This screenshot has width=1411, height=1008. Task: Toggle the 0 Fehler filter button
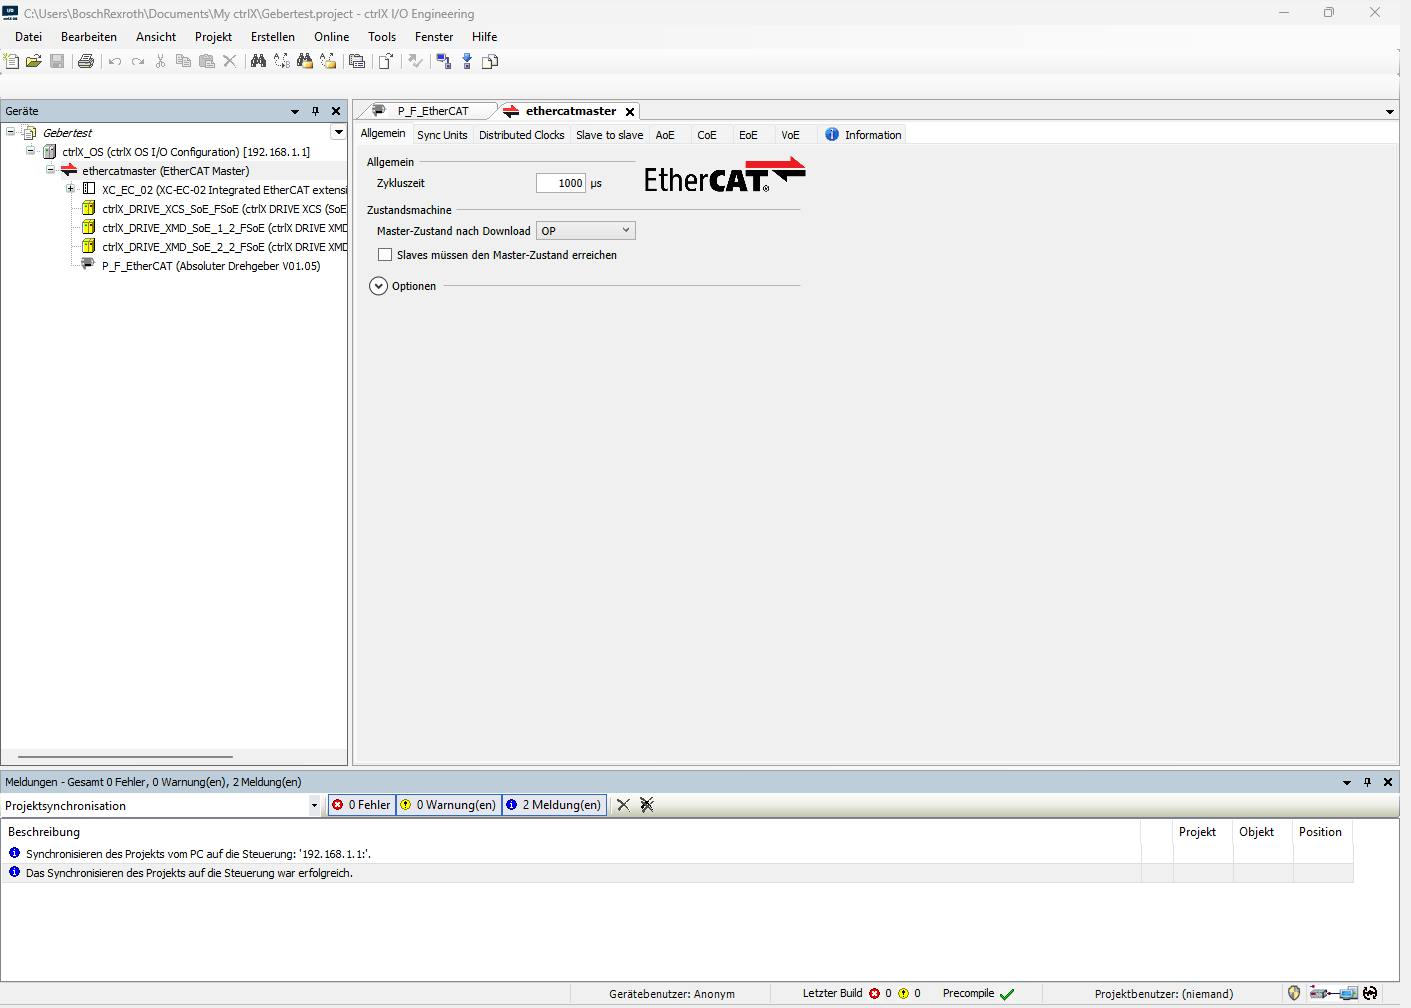click(362, 805)
